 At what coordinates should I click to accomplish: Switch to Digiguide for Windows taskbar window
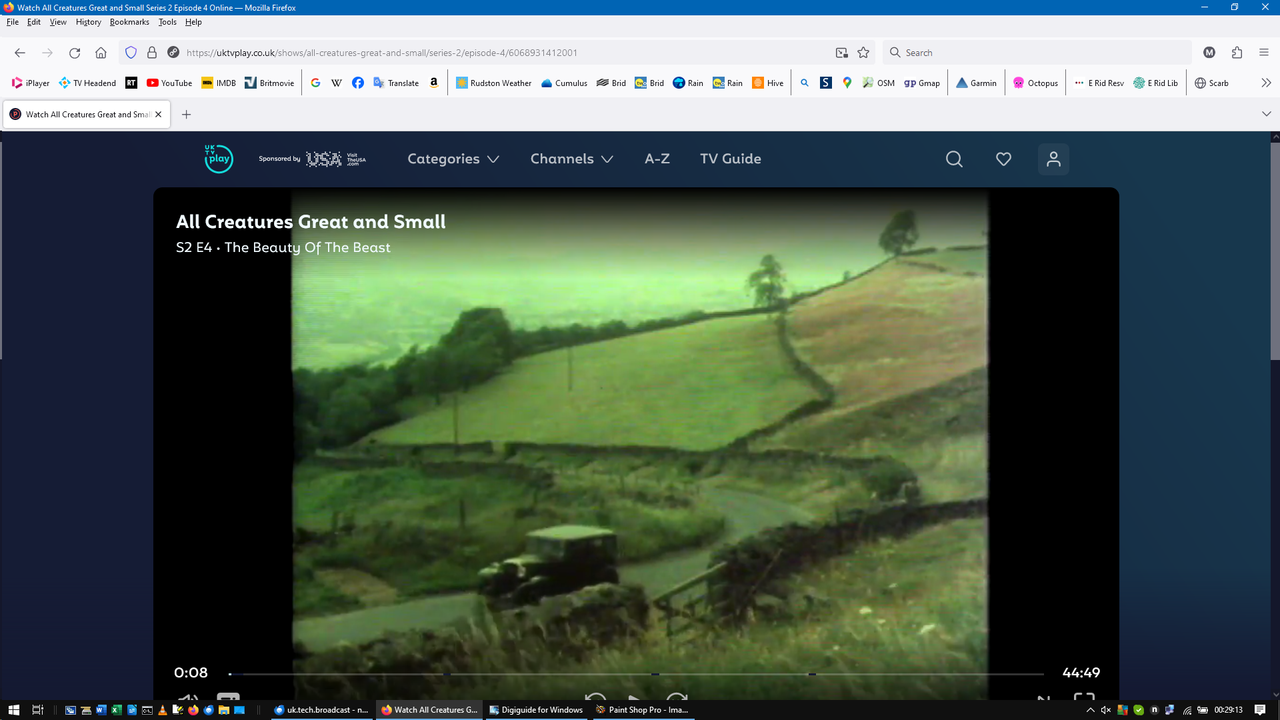[x=537, y=710]
